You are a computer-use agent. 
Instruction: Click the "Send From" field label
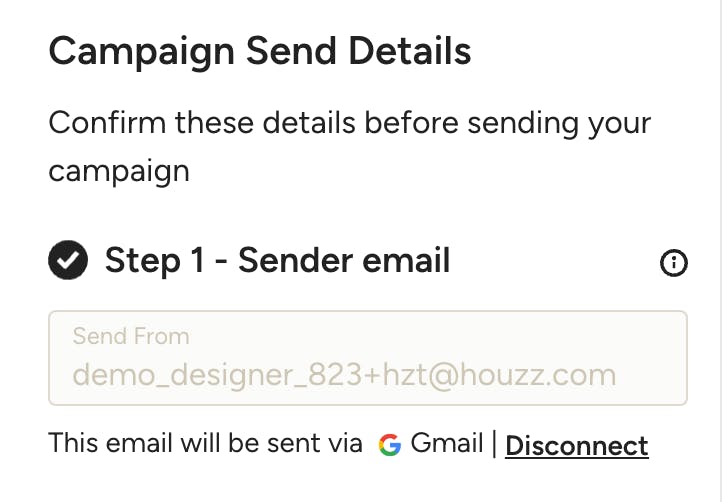(x=131, y=337)
